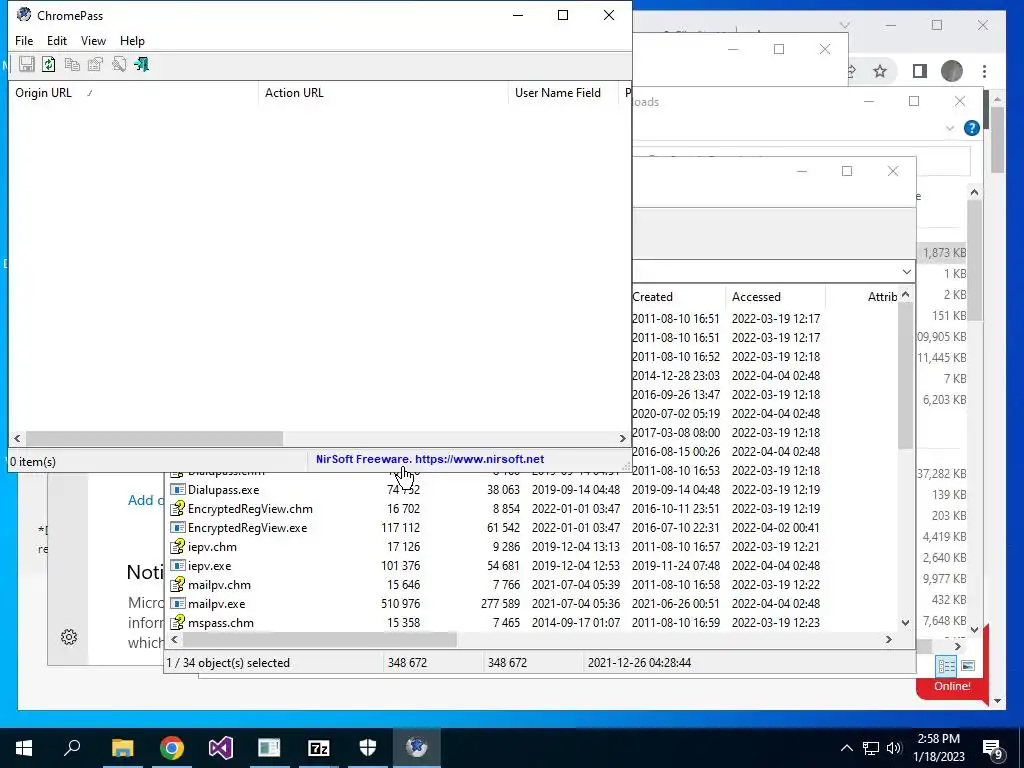
Task: Switch to 7-Zip on the taskbar
Action: click(319, 748)
